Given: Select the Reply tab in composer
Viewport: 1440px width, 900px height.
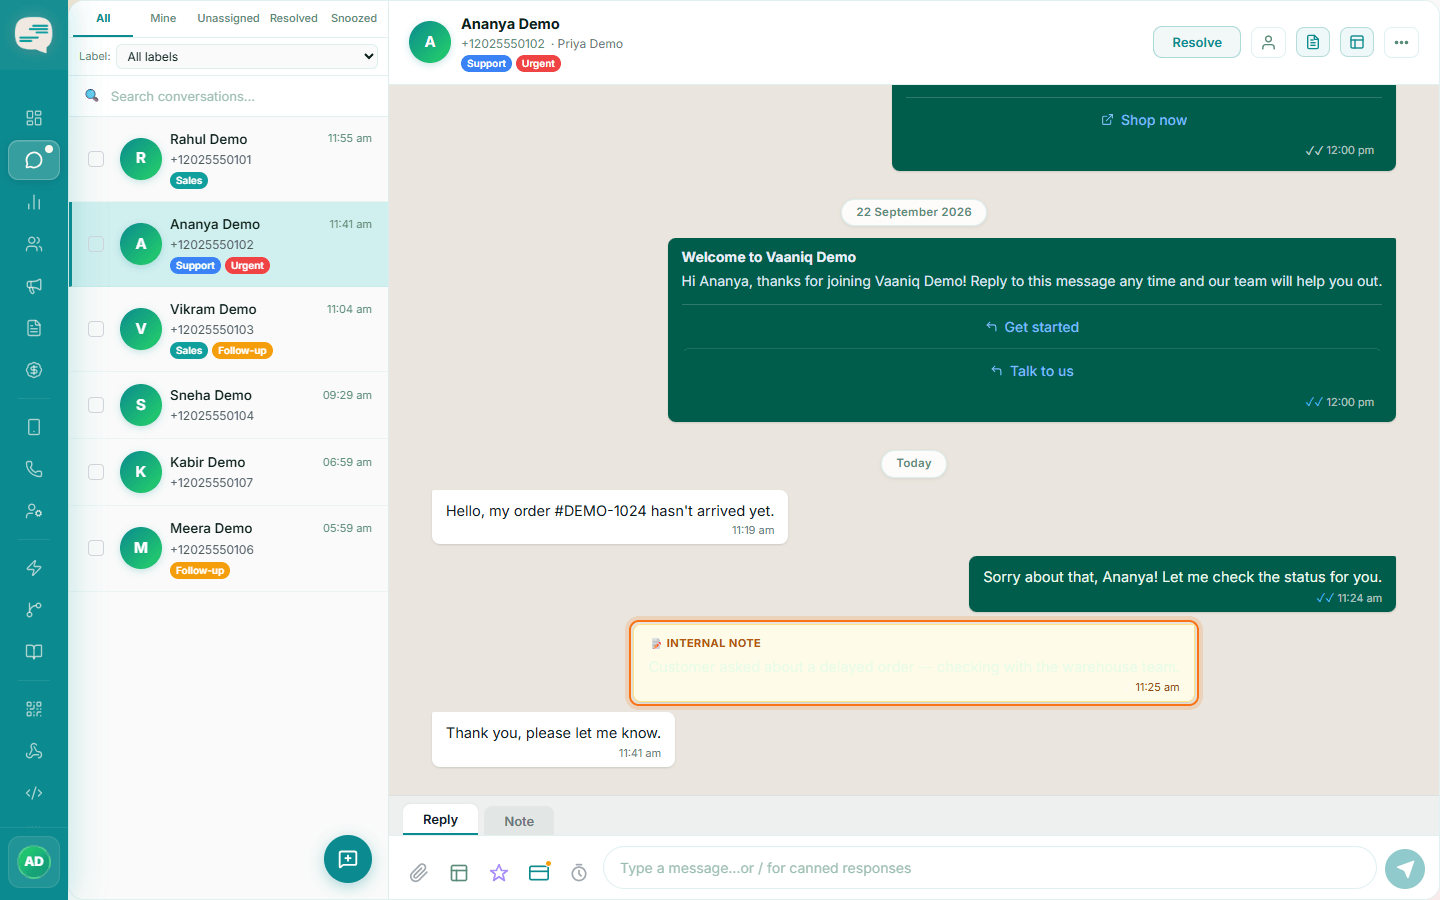Looking at the screenshot, I should click(x=440, y=819).
